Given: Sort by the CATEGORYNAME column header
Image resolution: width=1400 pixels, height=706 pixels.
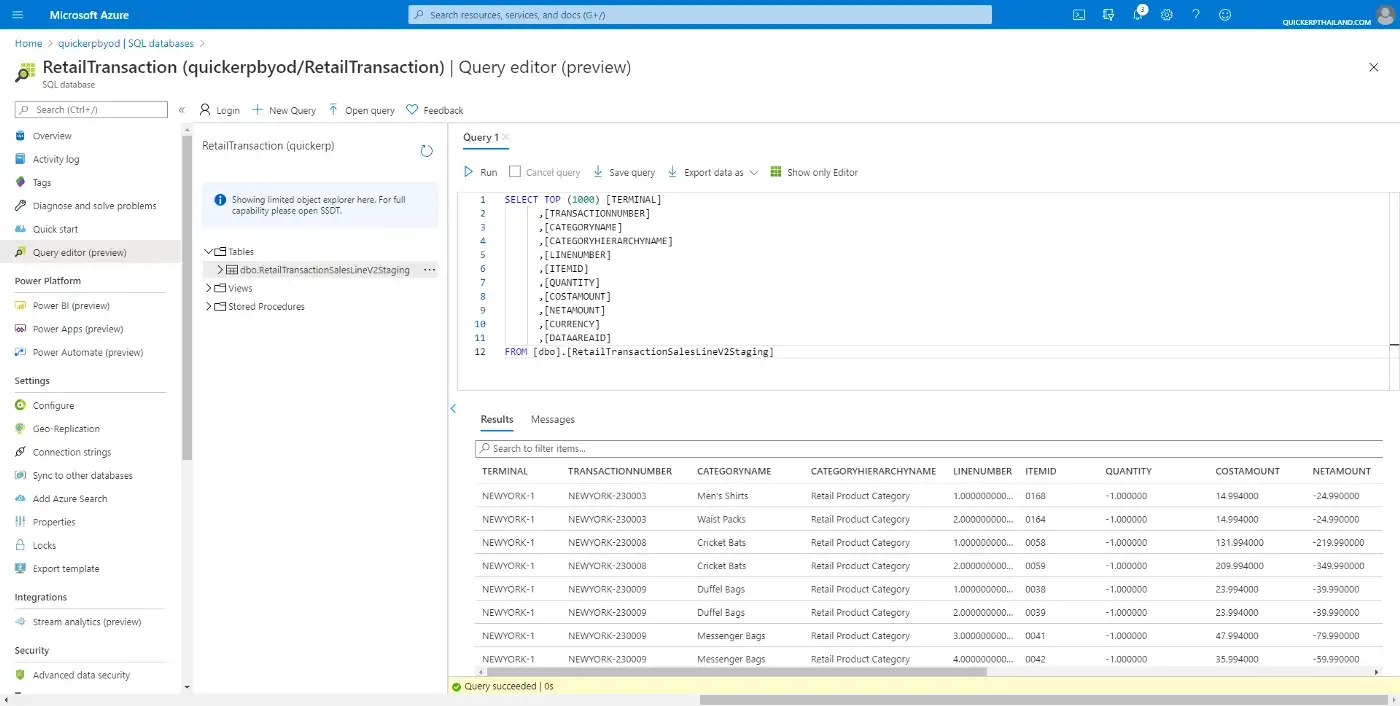Looking at the screenshot, I should [734, 472].
